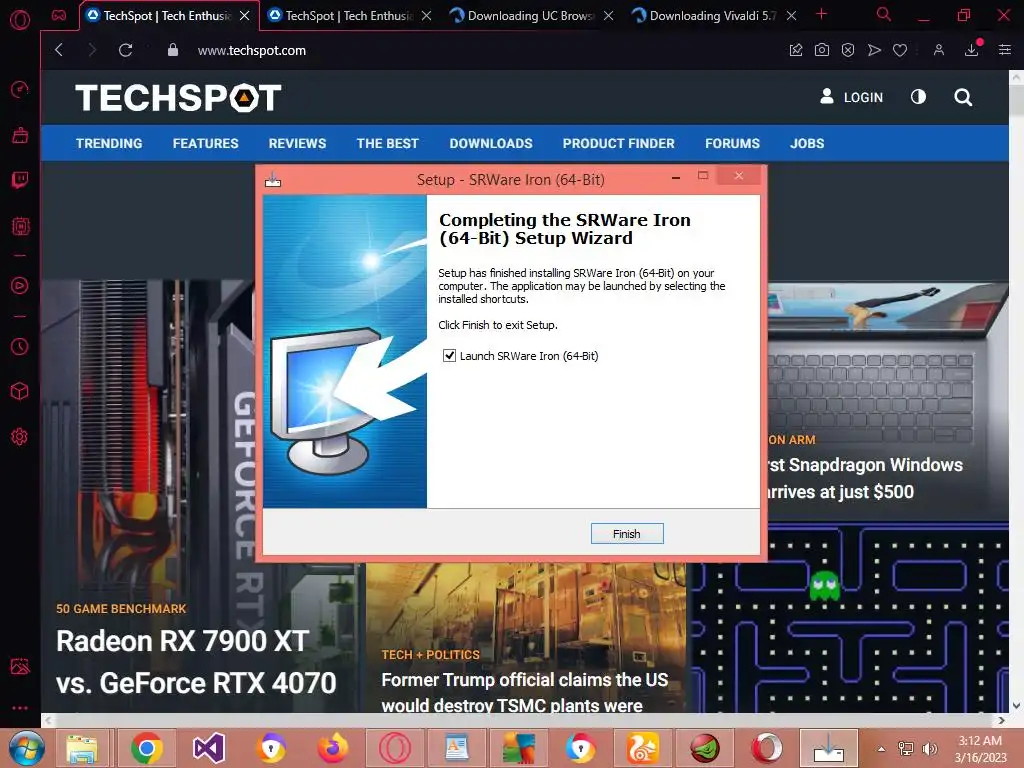Open the edit/pencil icon in address bar
The image size is (1024, 768).
(795, 50)
